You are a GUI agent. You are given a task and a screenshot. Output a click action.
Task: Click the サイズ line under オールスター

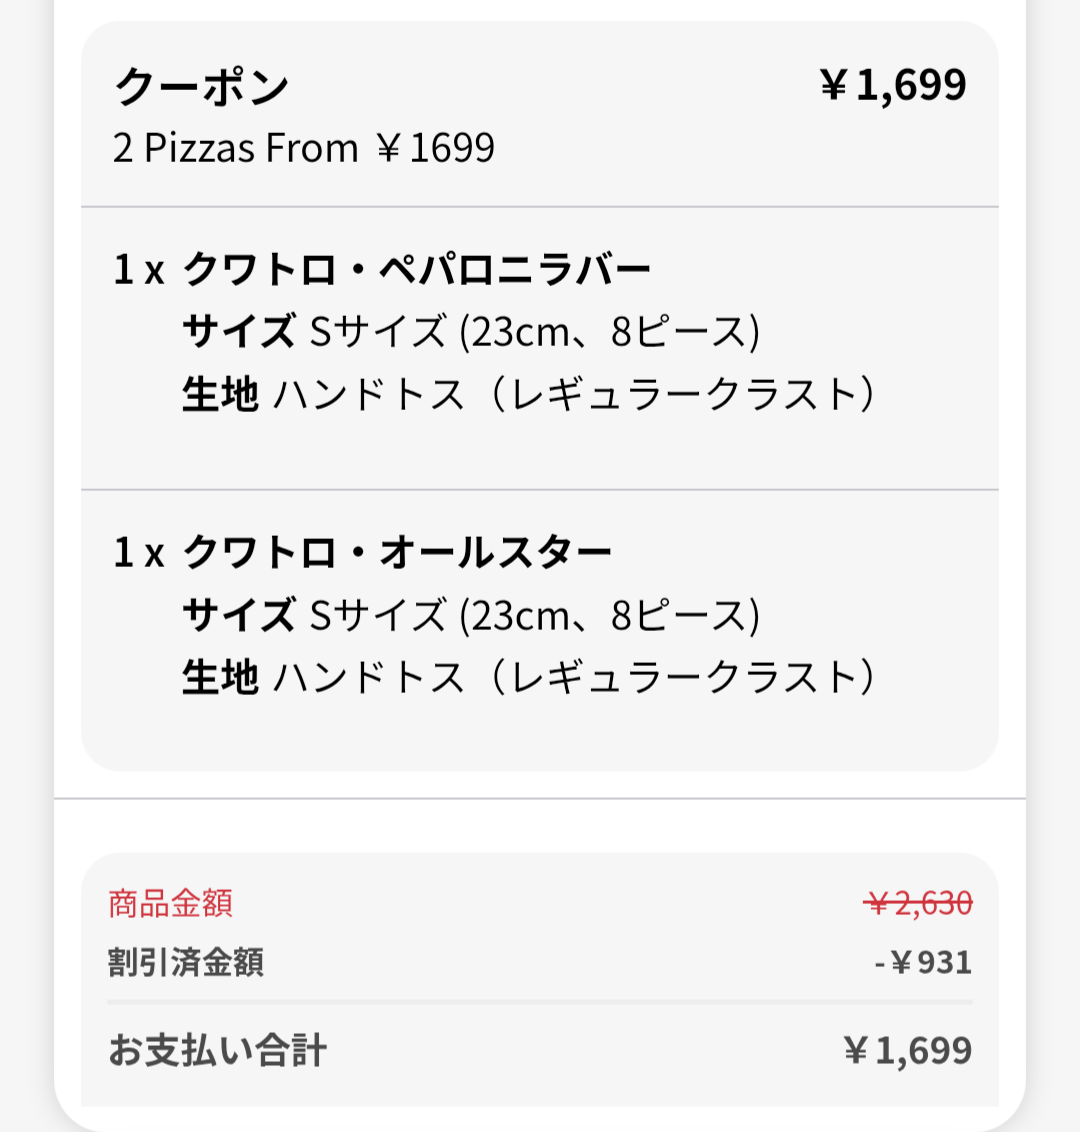coord(471,615)
